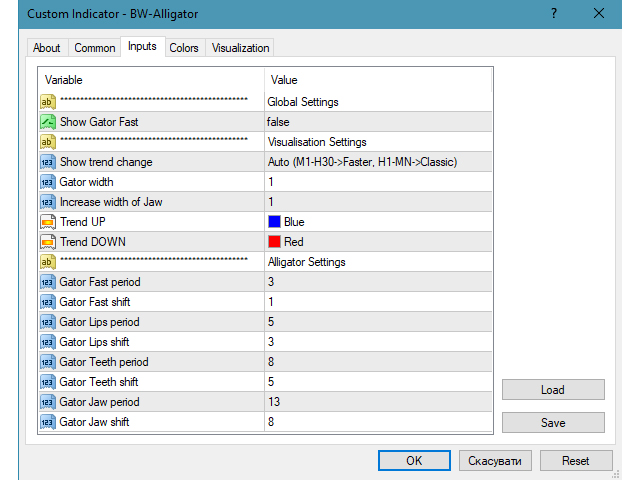Select the blue color swatch for Trend UP

[x=274, y=222]
